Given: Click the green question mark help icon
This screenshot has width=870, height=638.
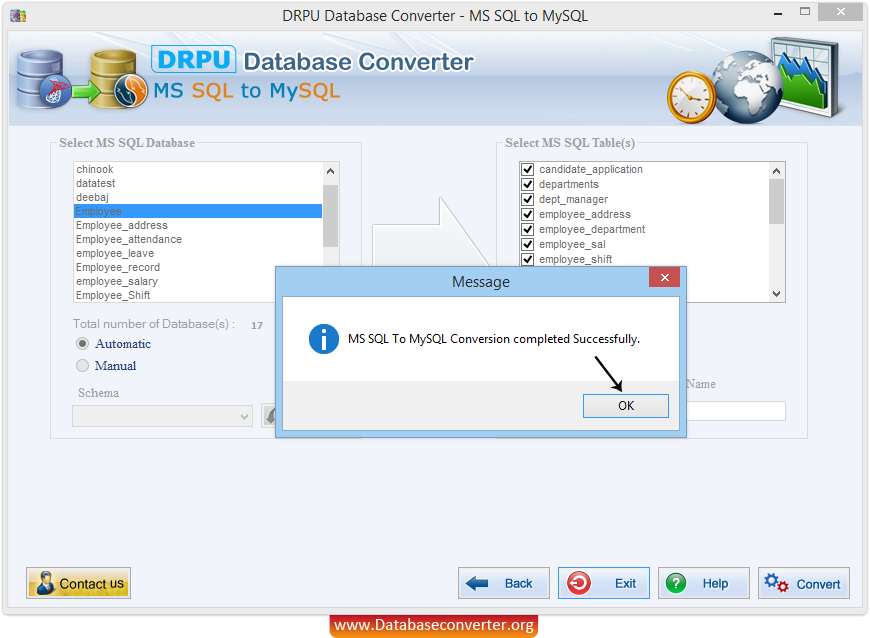Looking at the screenshot, I should coord(676,583).
